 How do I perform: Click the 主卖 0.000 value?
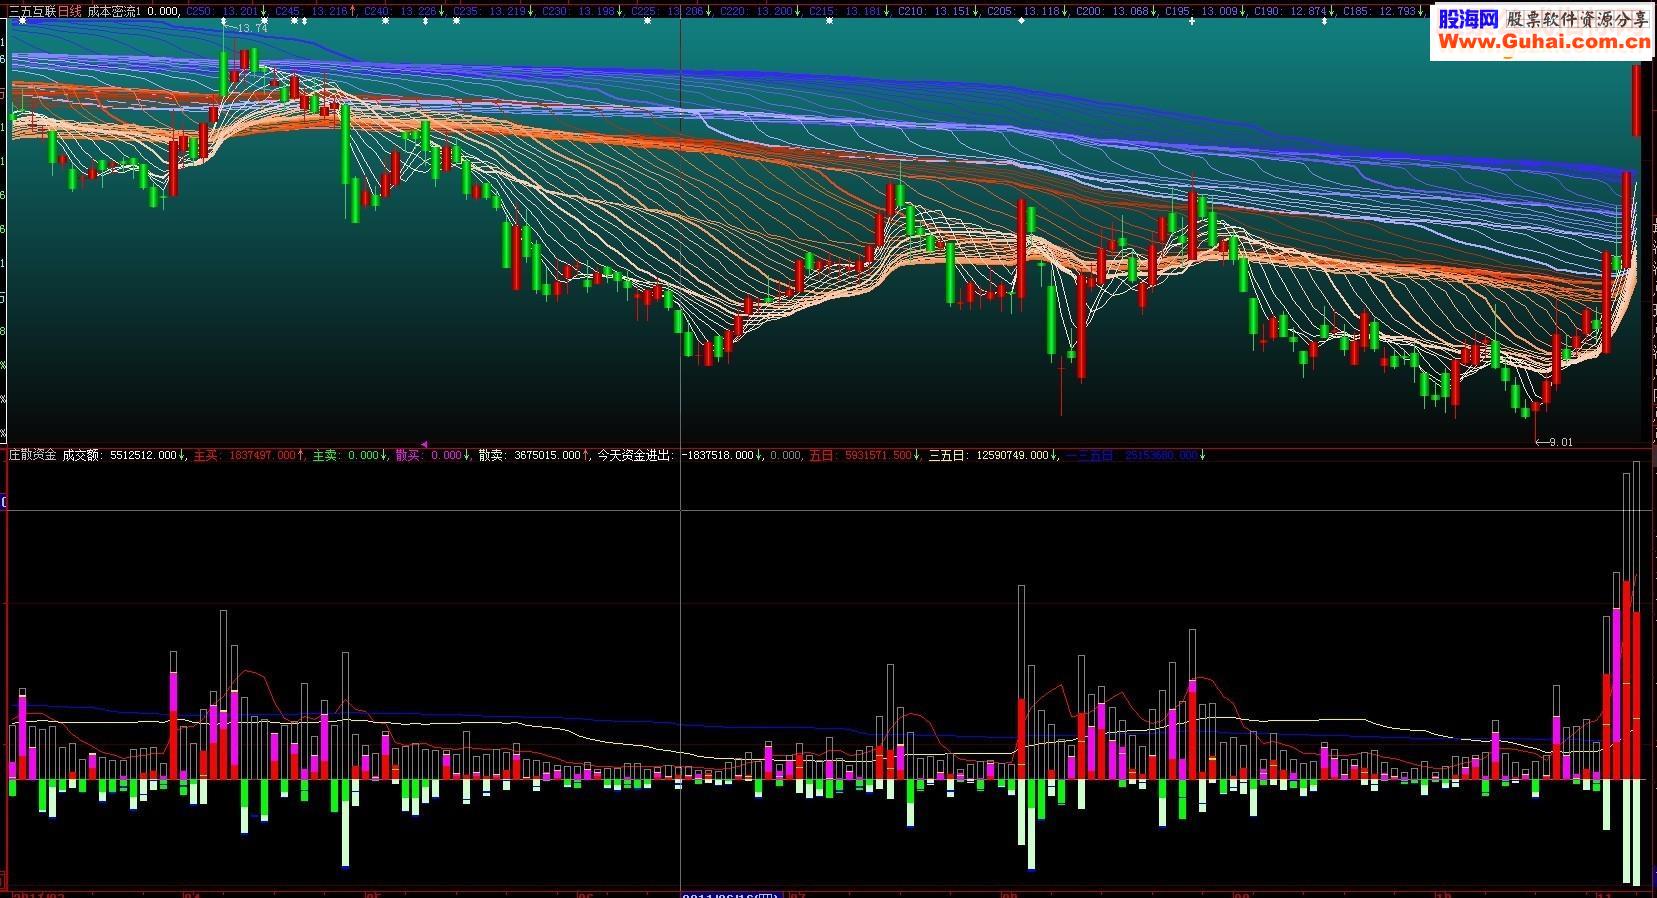pyautogui.click(x=350, y=455)
